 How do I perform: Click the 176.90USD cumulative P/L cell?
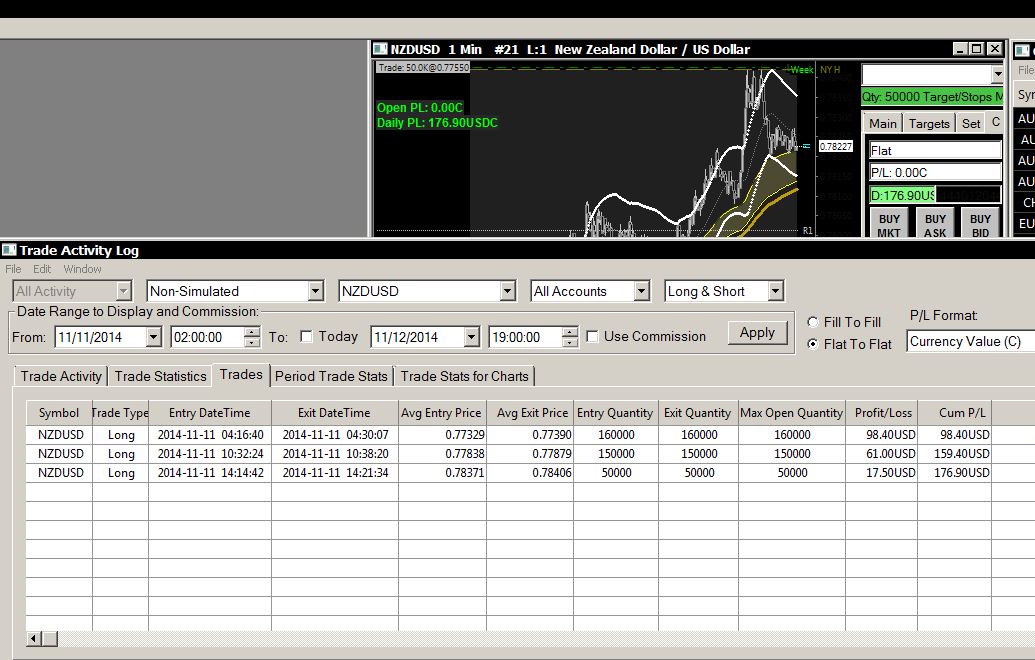(954, 473)
